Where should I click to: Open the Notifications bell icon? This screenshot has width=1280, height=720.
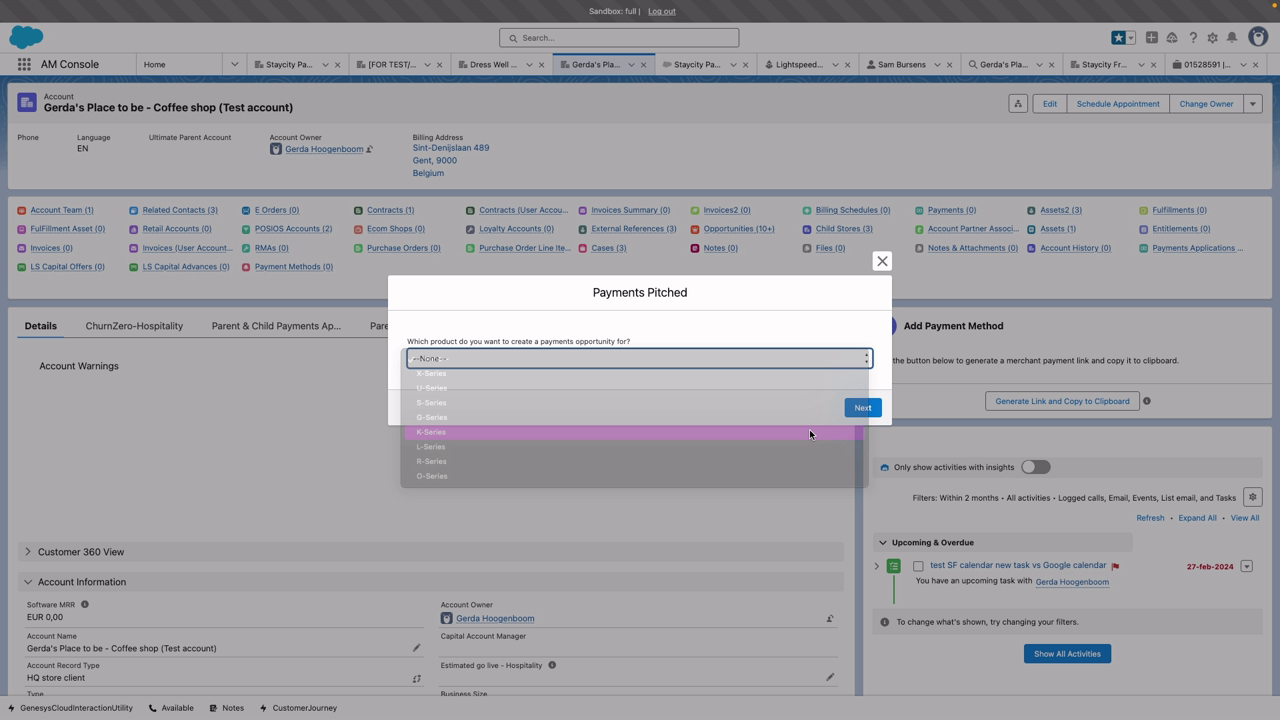point(1232,38)
